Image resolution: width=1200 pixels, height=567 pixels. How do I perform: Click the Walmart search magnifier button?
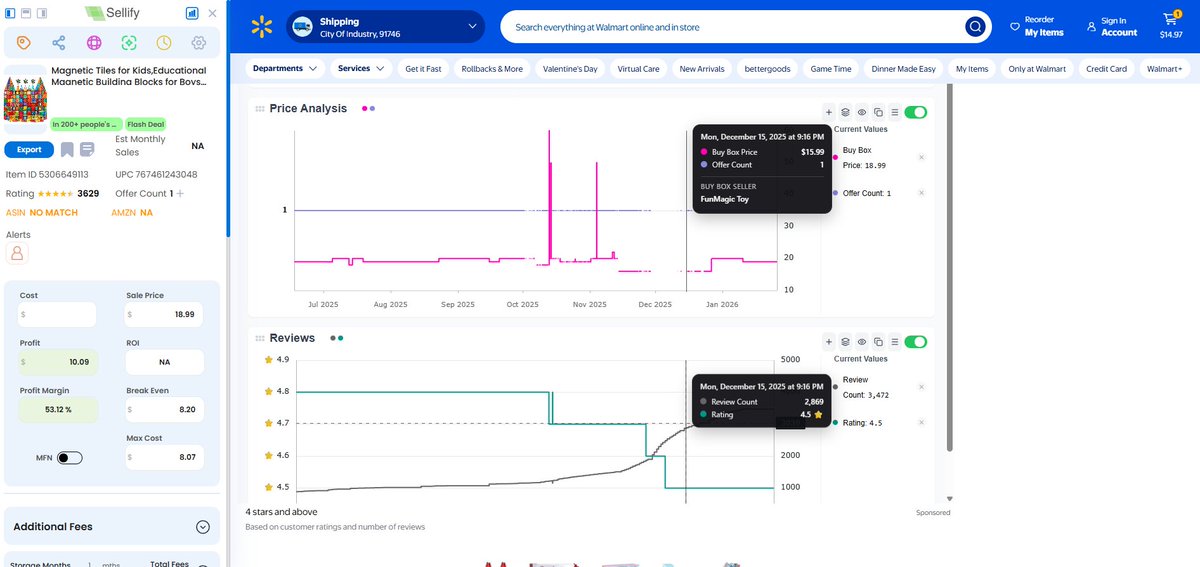975,27
